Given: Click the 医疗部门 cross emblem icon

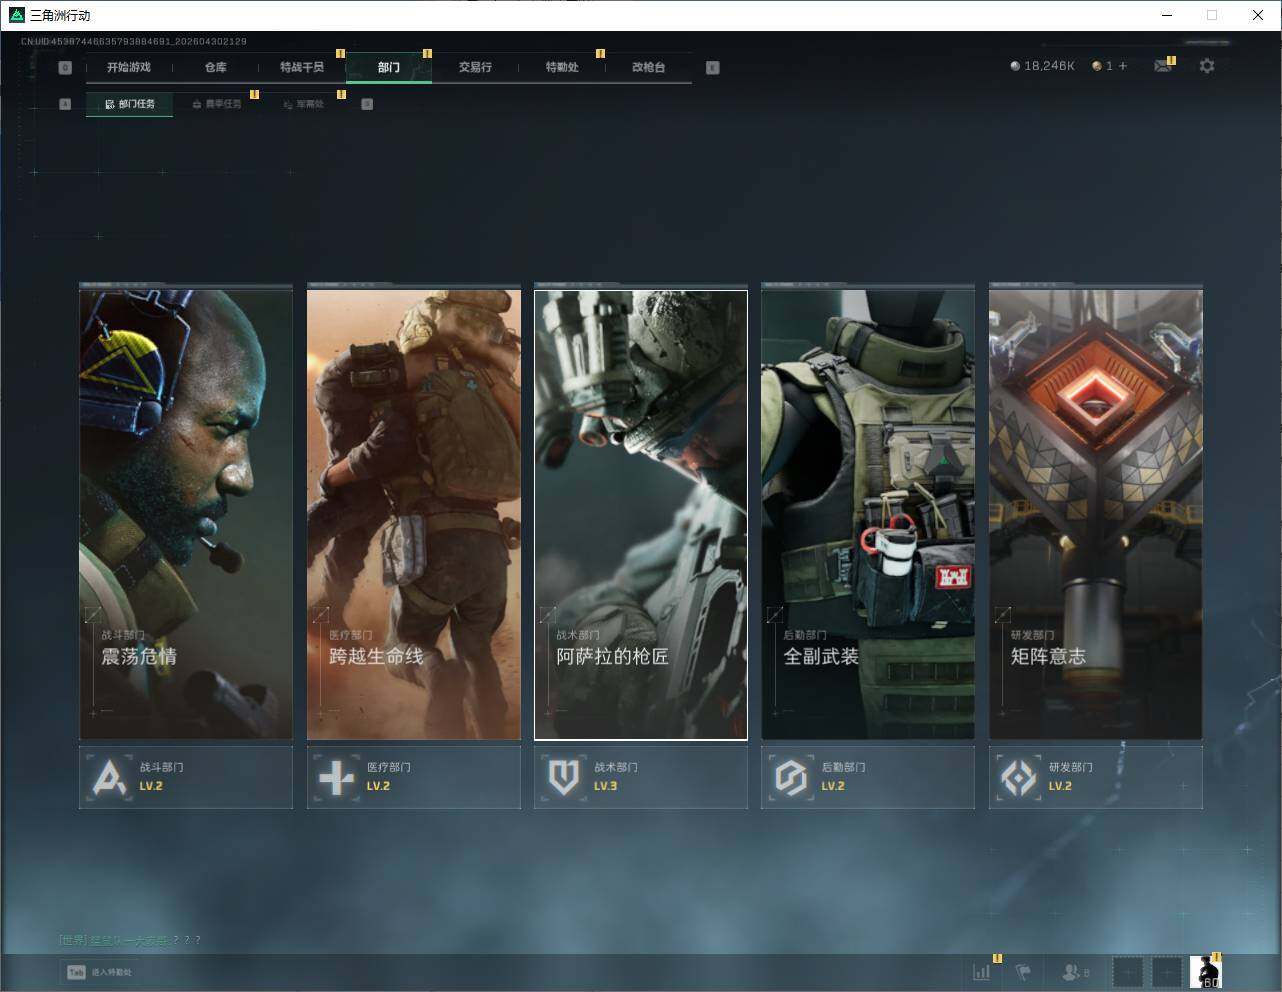Looking at the screenshot, I should click(337, 777).
